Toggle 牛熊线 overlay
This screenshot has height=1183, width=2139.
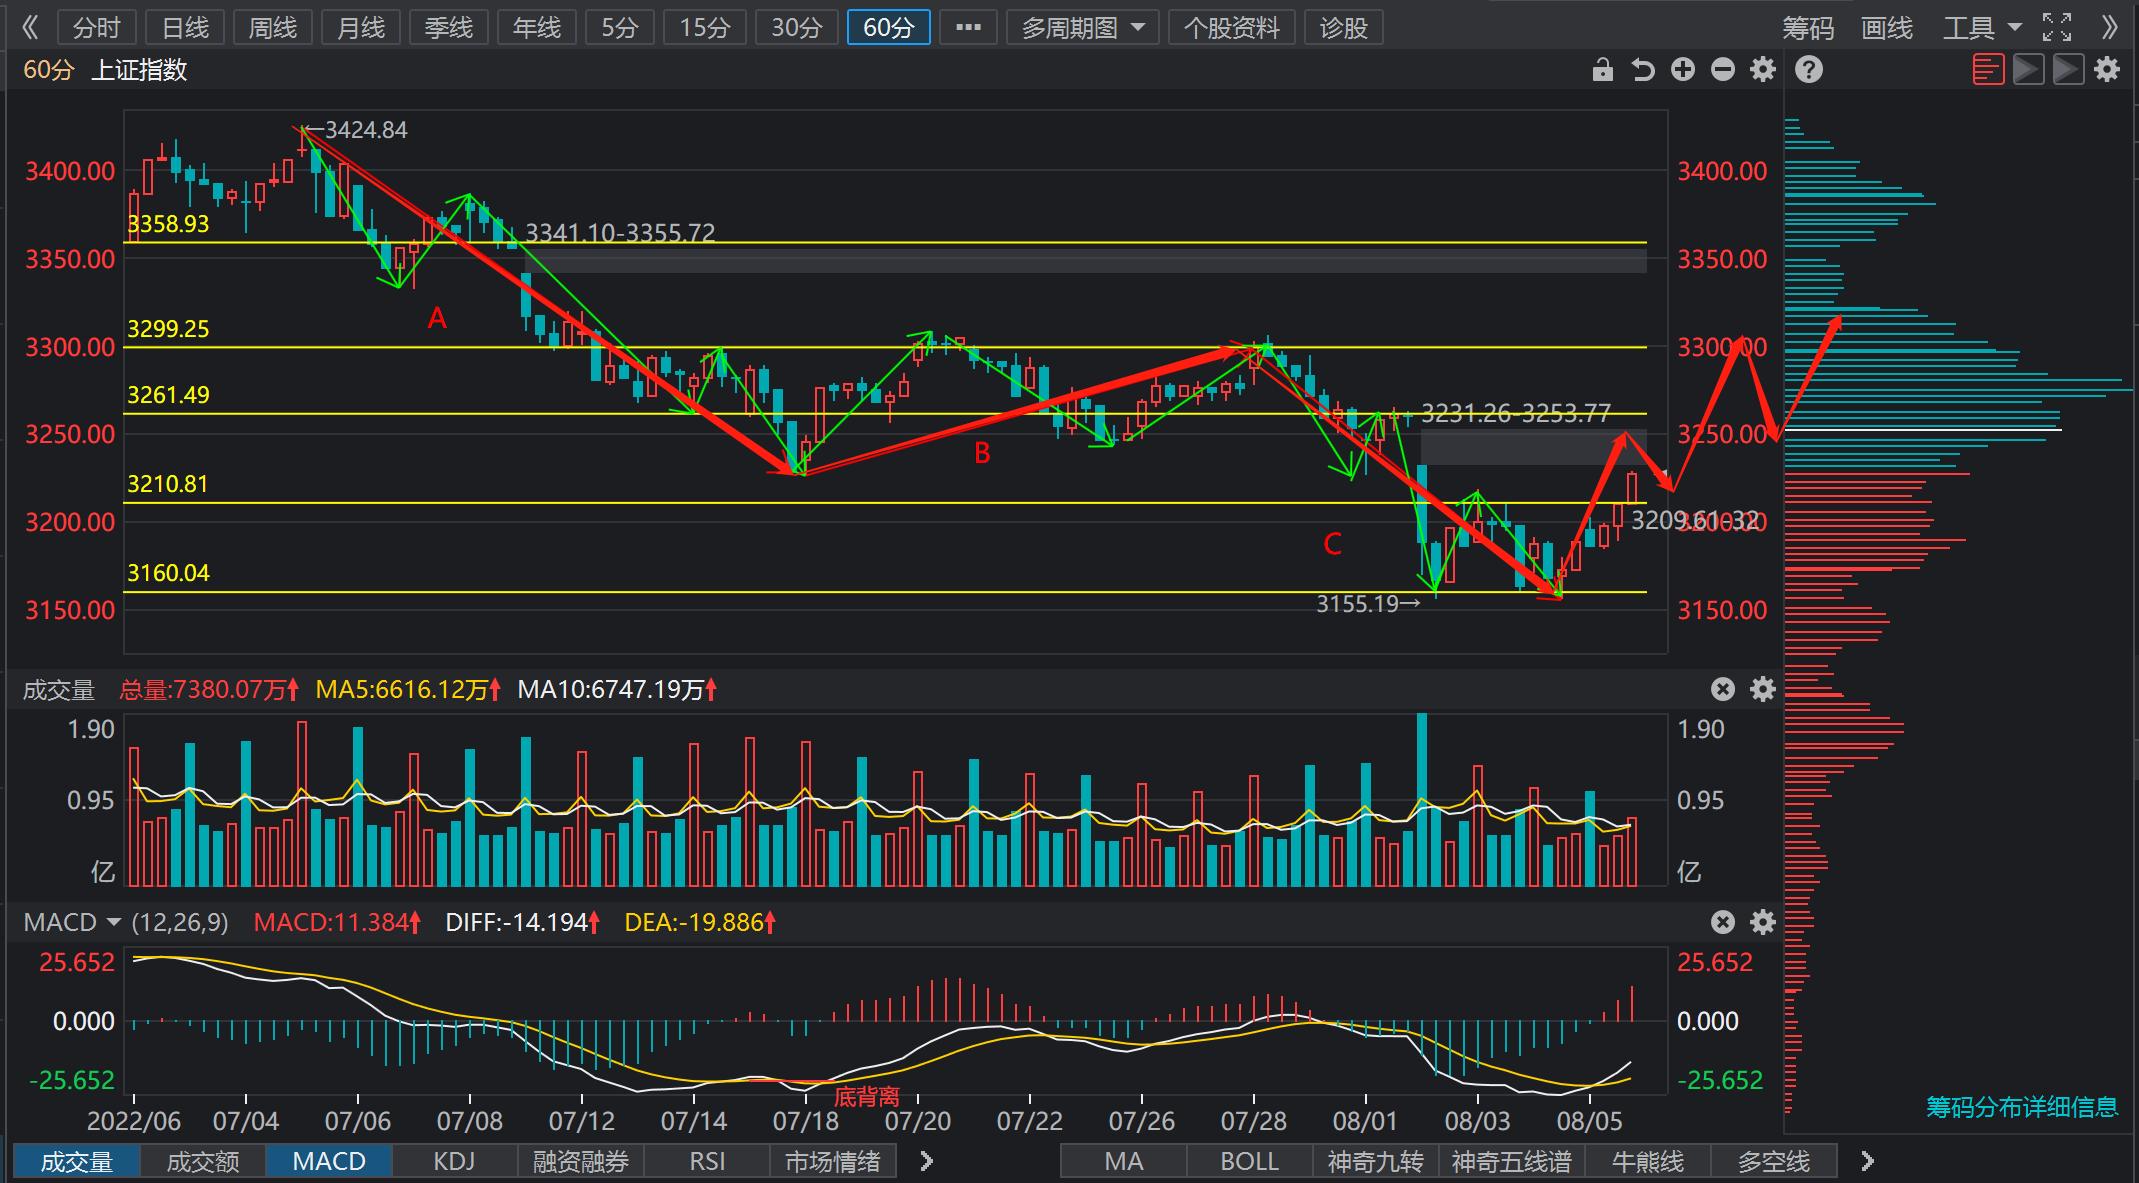(1648, 1161)
